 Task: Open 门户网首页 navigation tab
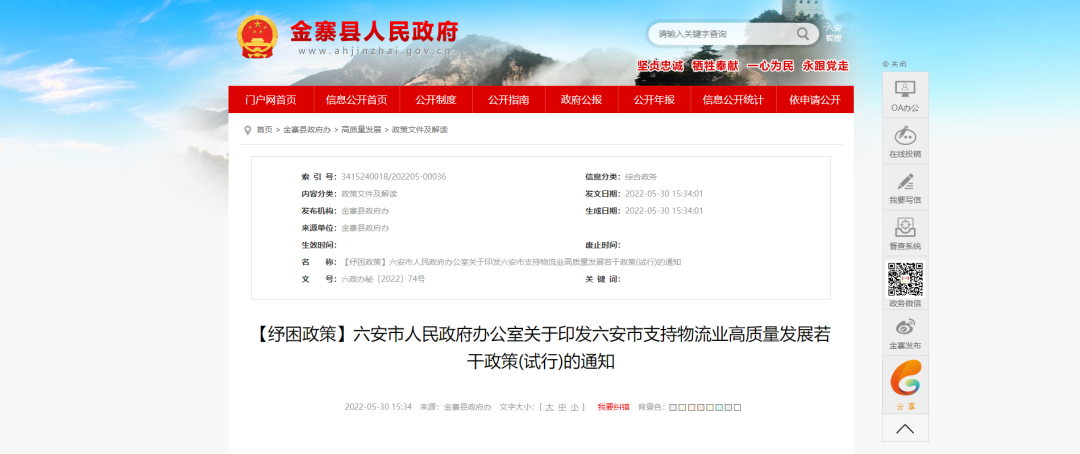coord(271,99)
